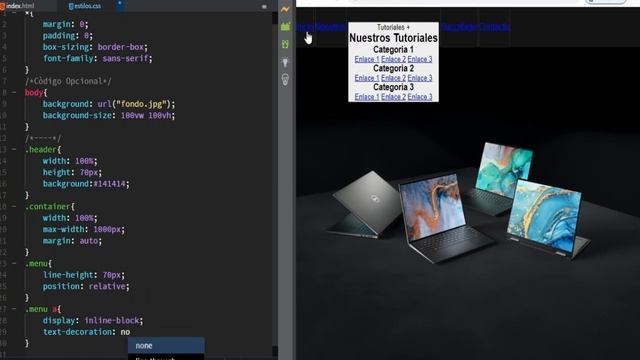Click the '.header{' selector text
Screen dimensions: 640x360
(x=43, y=150)
